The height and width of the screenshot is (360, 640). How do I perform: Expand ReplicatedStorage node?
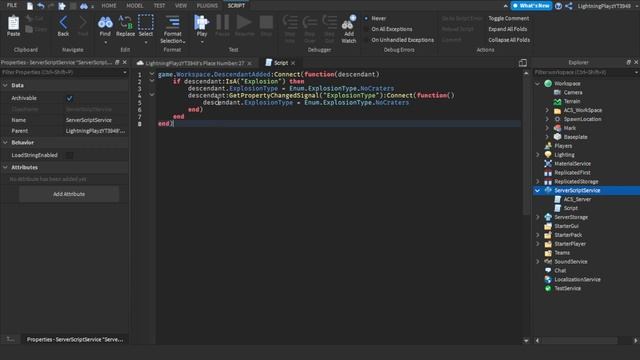[x=538, y=182]
